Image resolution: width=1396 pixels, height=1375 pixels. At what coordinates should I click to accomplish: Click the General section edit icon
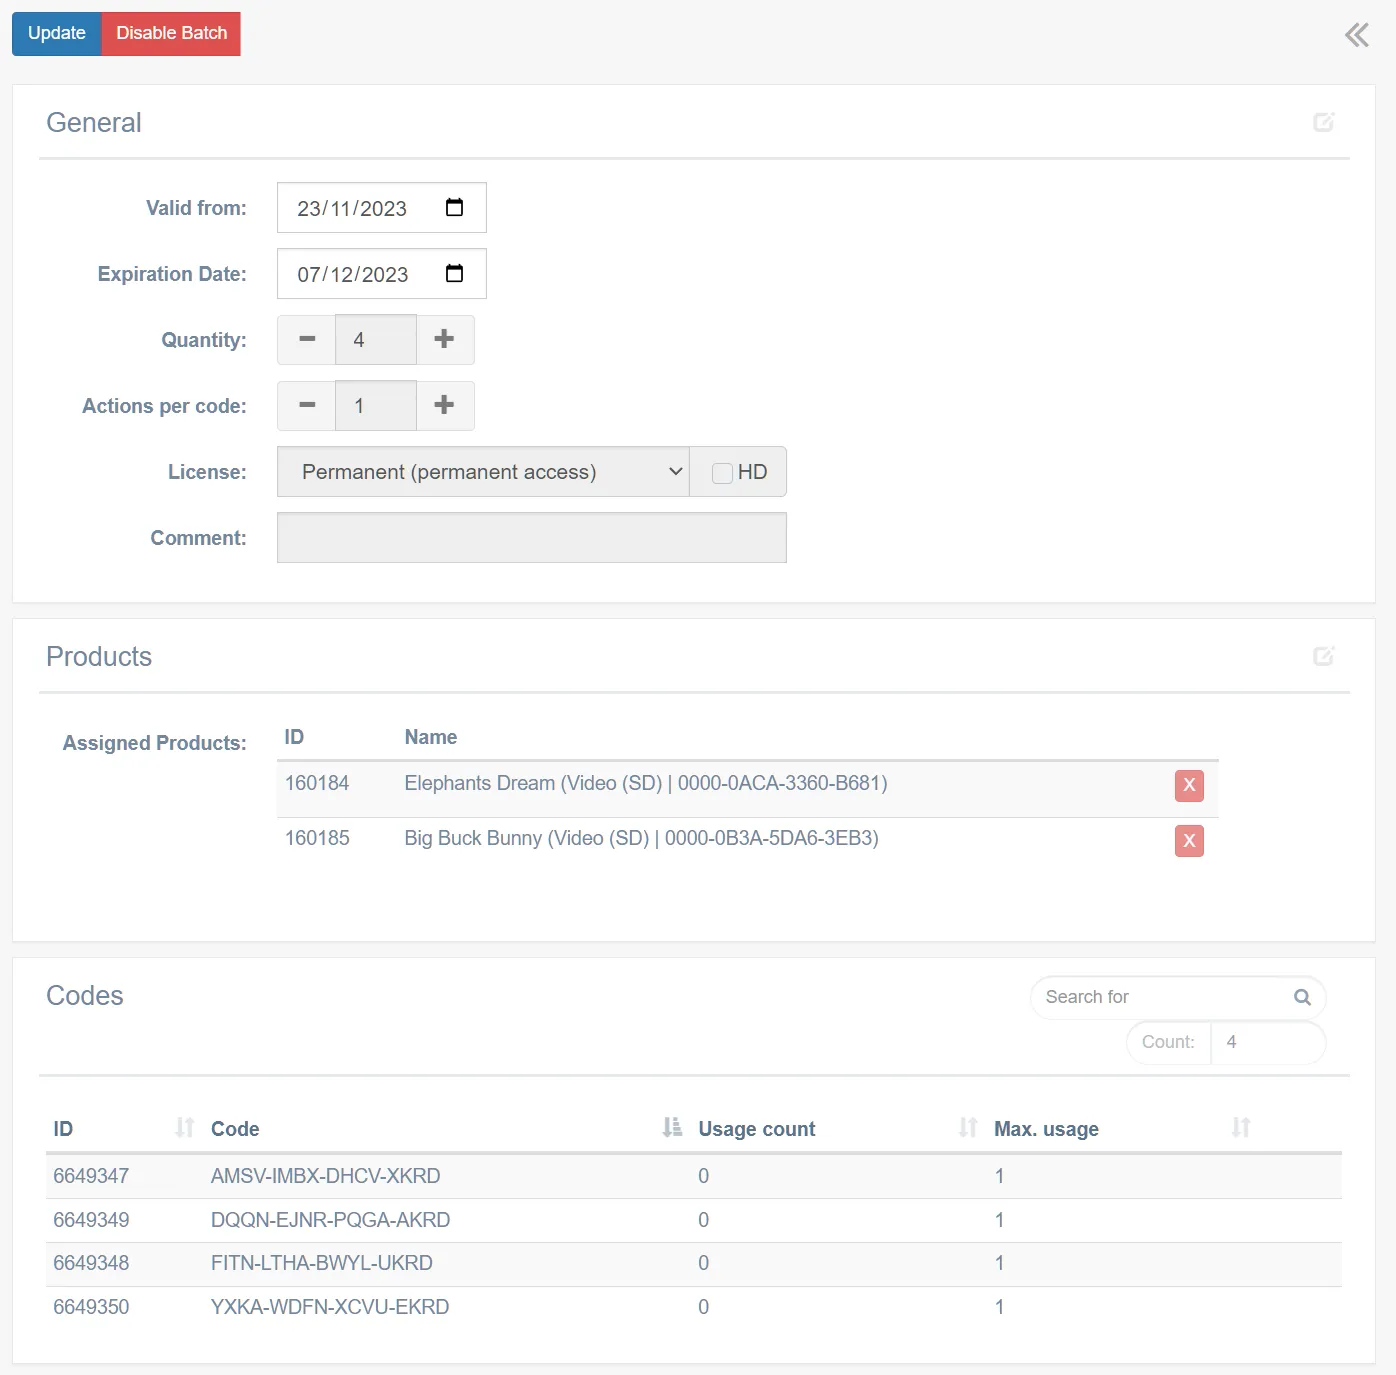click(x=1323, y=122)
